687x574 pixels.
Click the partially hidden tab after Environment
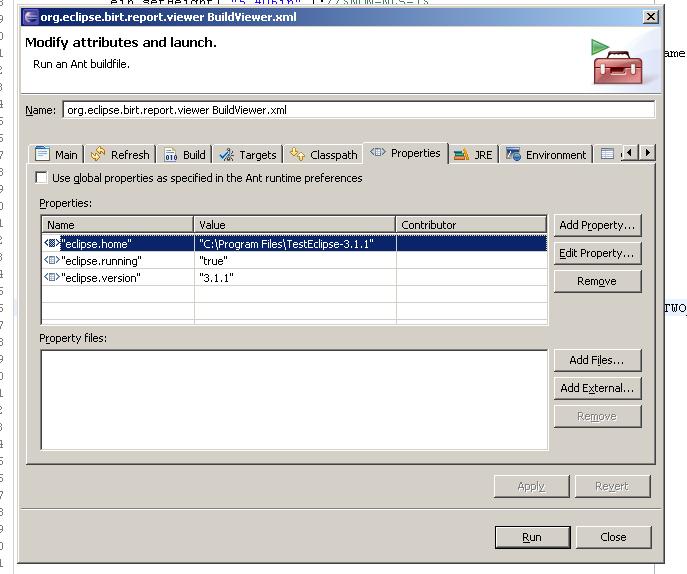coord(608,154)
